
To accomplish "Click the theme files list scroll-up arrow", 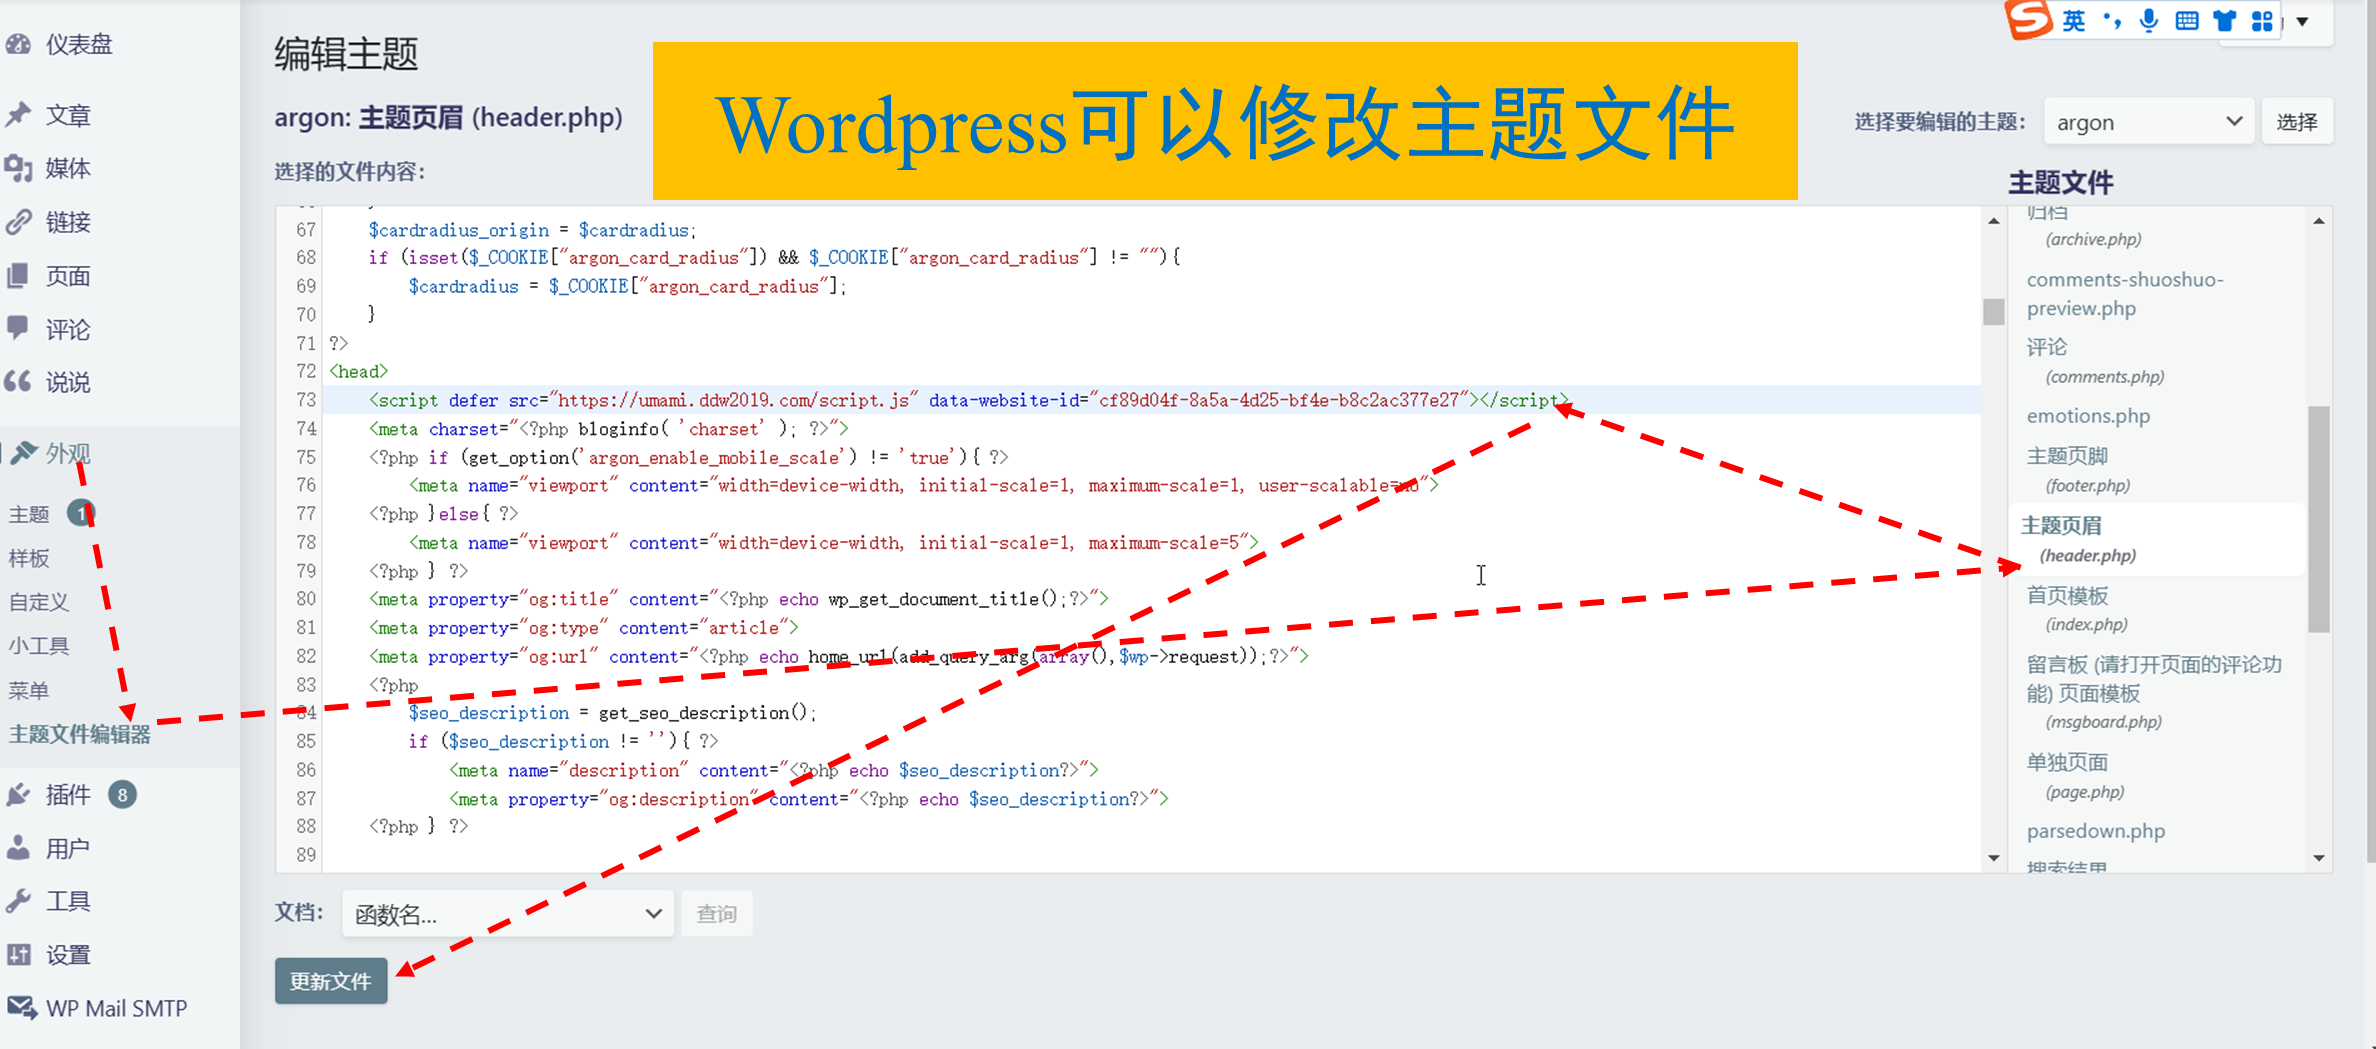I will 2319,221.
